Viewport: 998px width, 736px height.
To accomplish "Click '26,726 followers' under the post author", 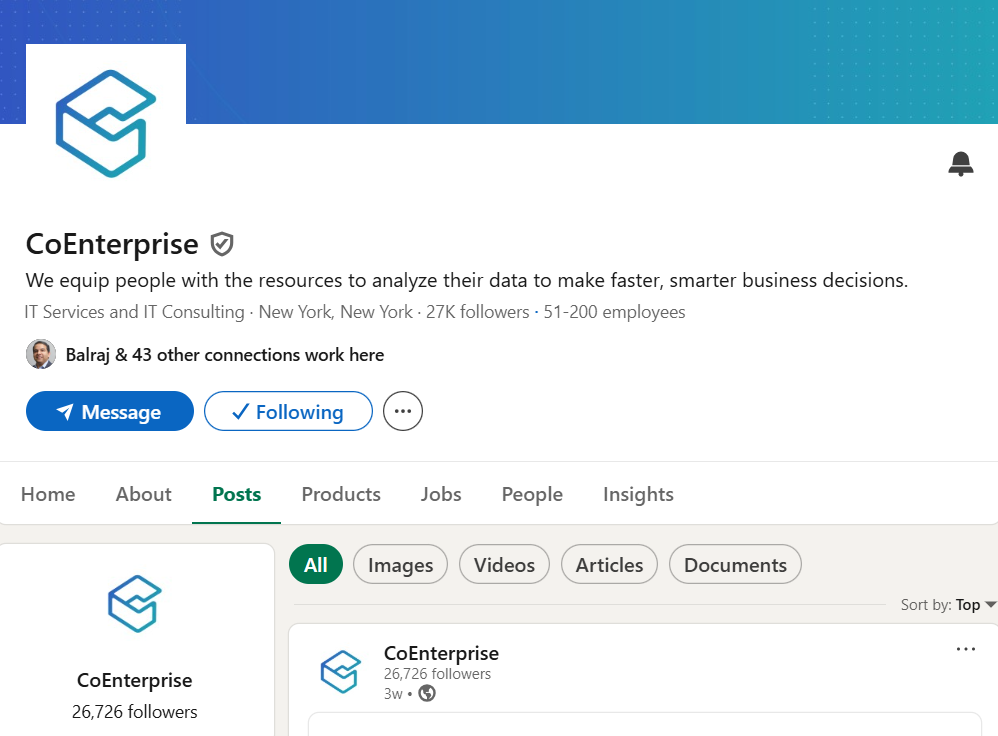I will tap(437, 674).
